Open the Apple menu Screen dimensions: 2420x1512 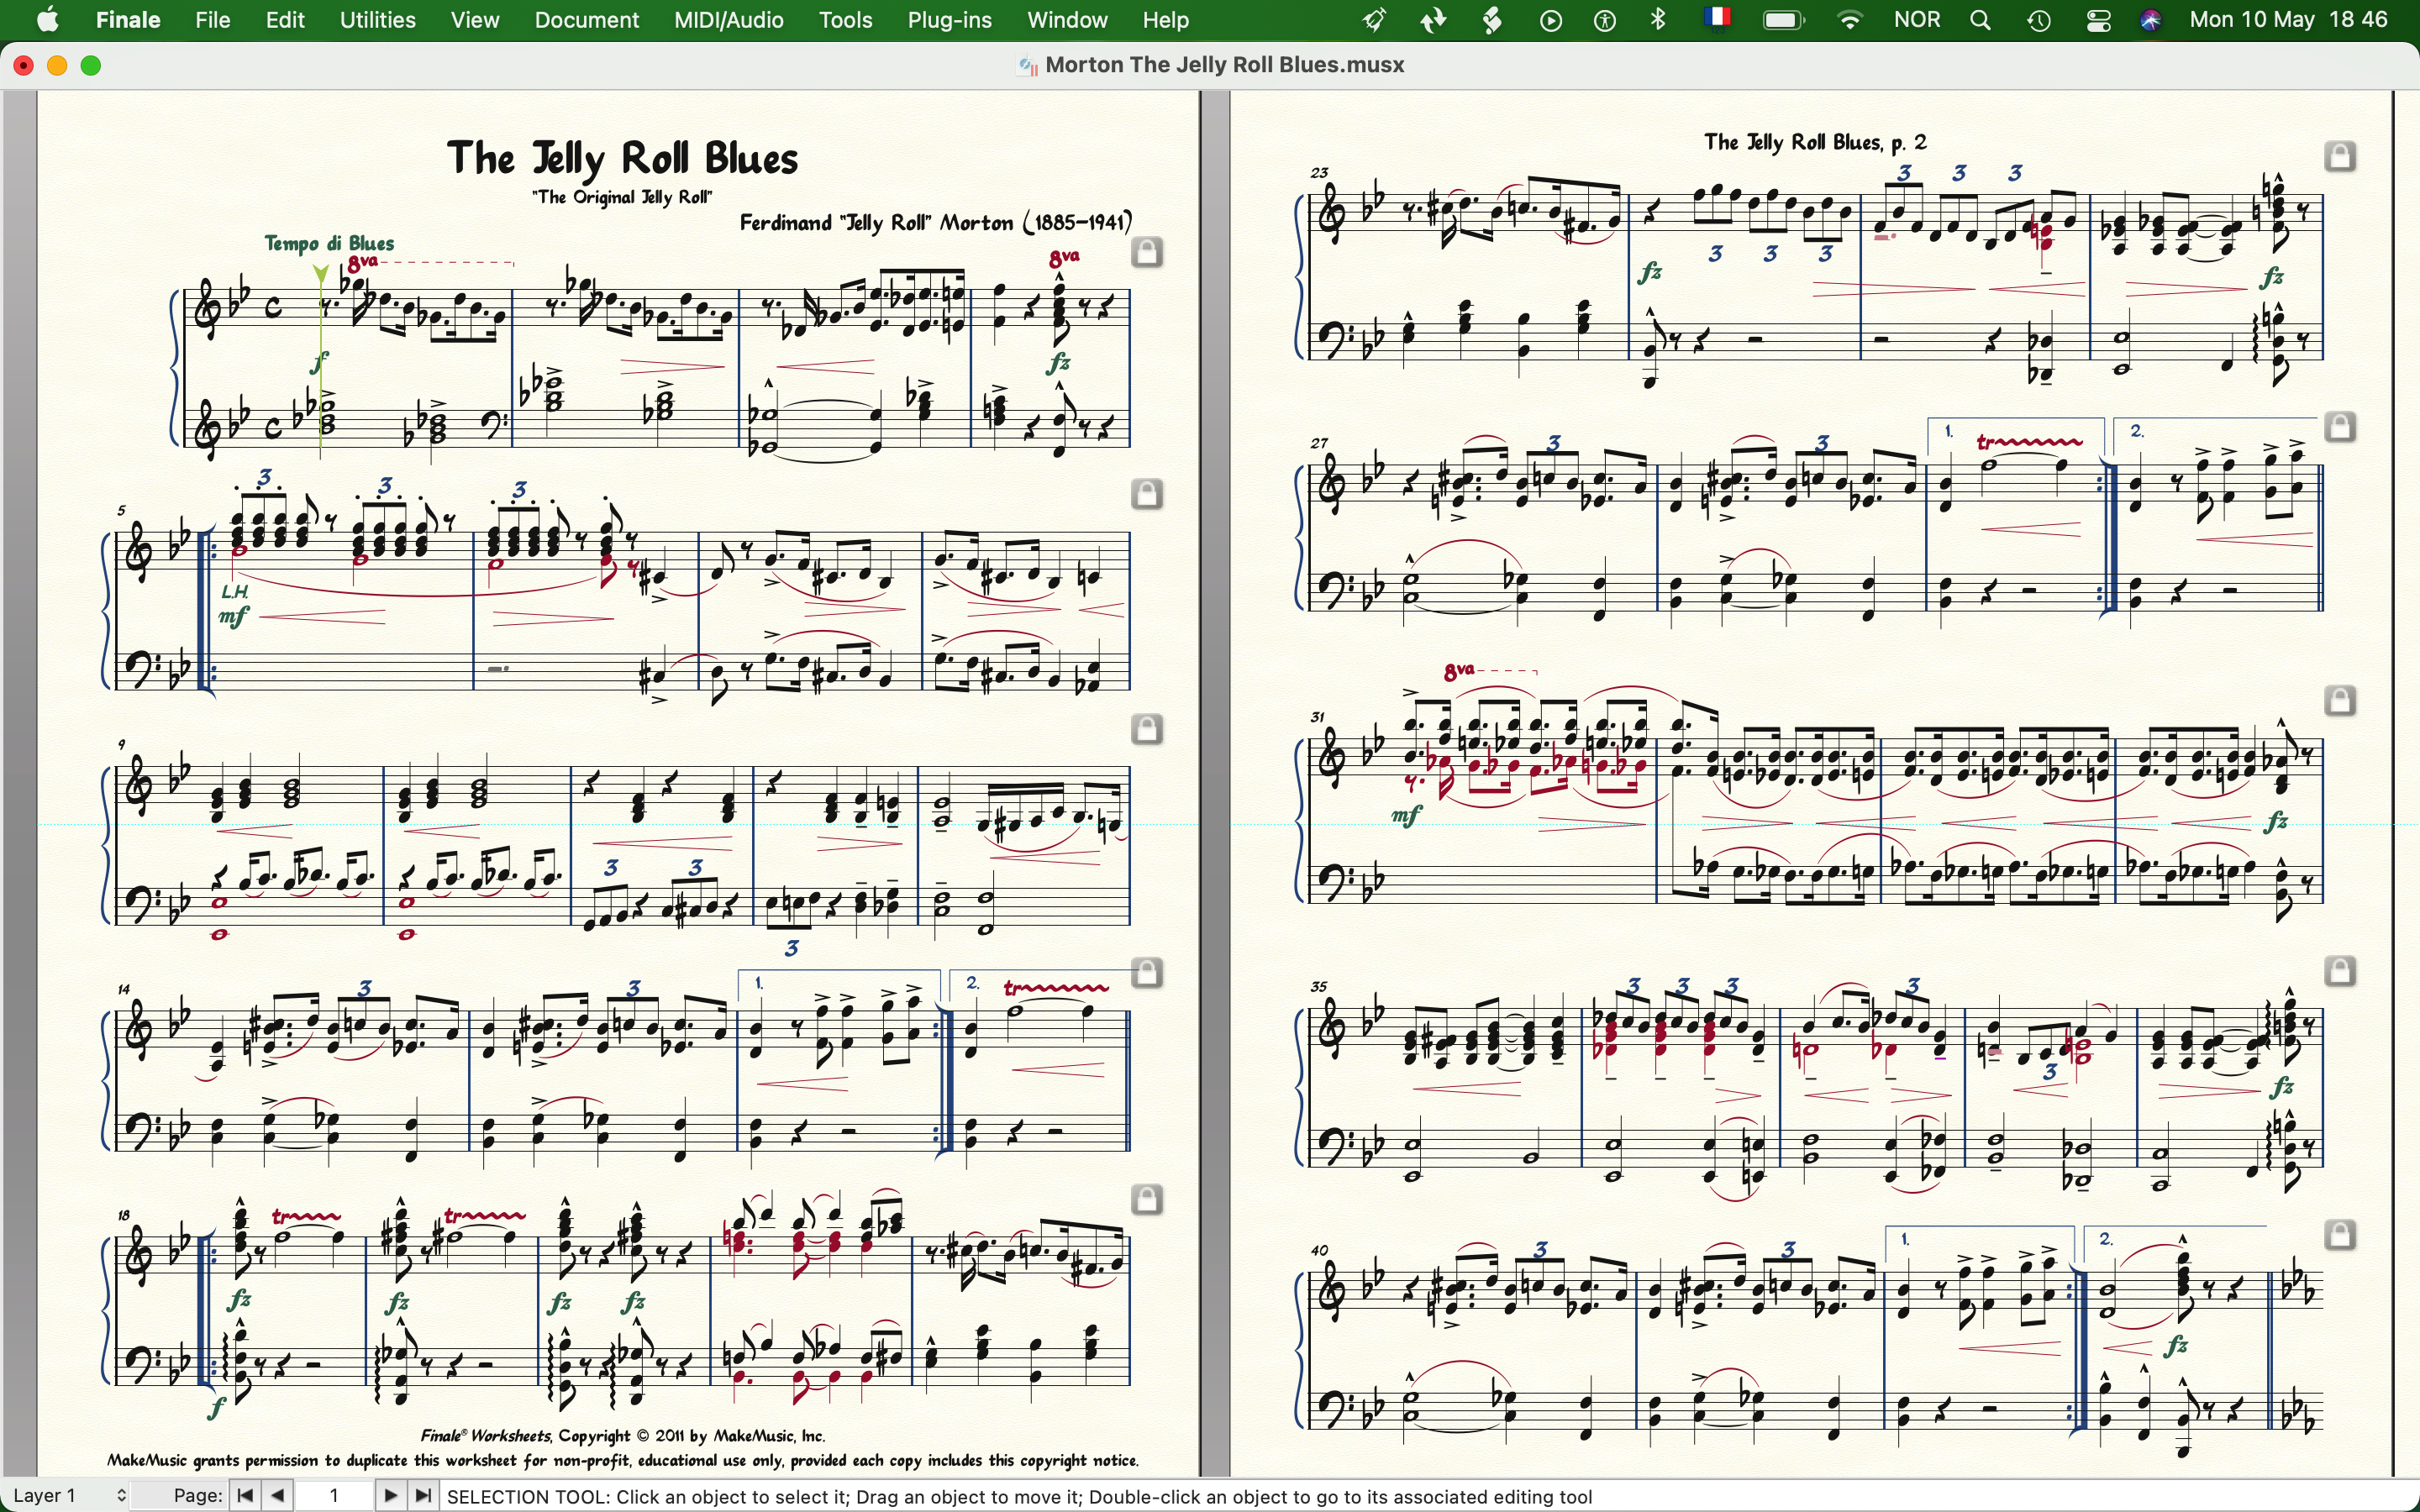(48, 20)
